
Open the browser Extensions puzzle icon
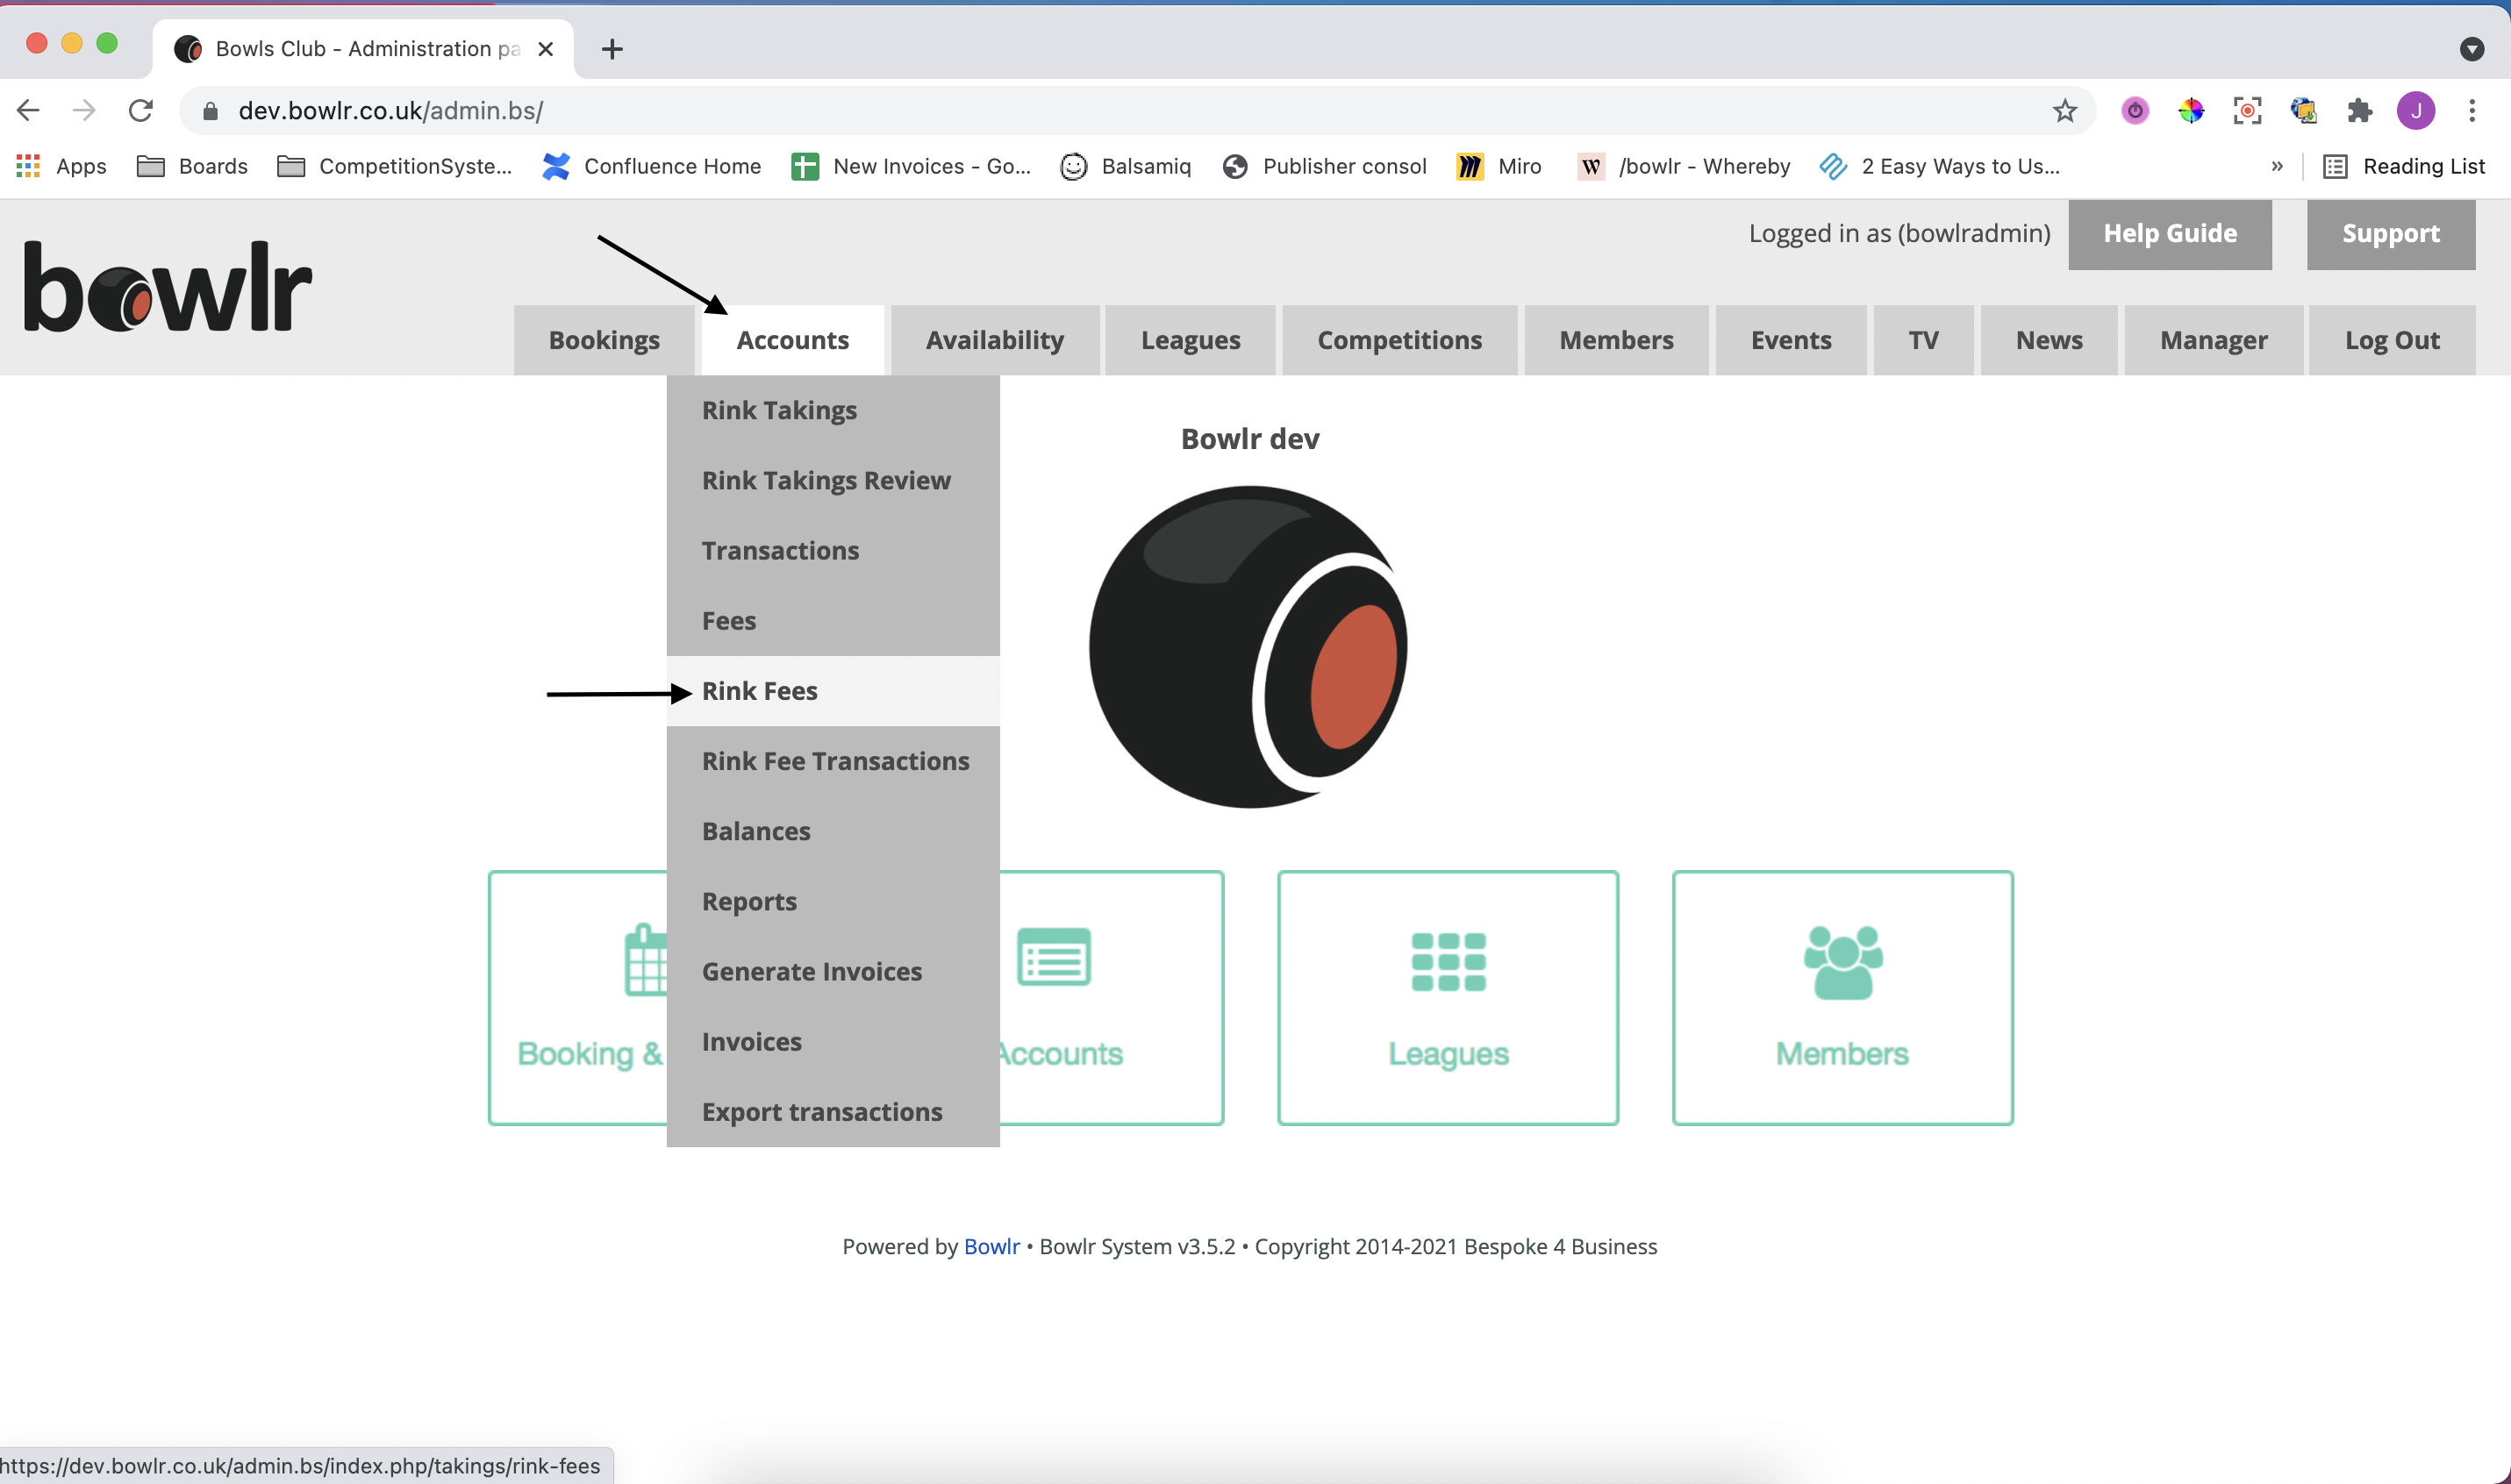pyautogui.click(x=2360, y=110)
